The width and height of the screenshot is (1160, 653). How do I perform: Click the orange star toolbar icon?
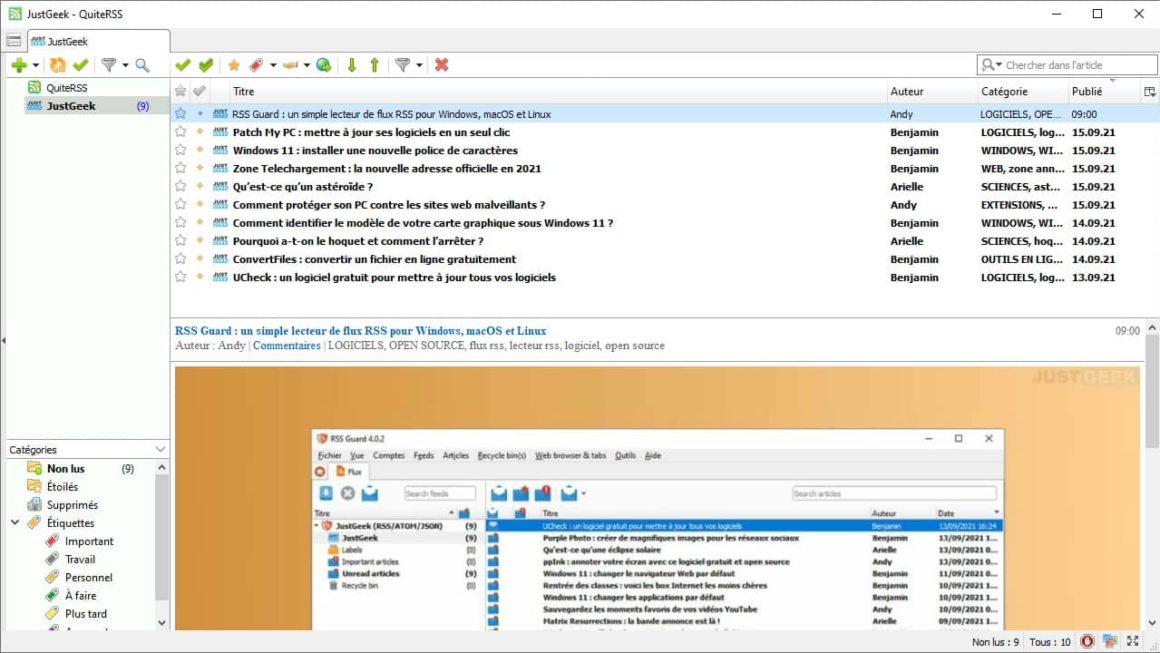point(234,65)
